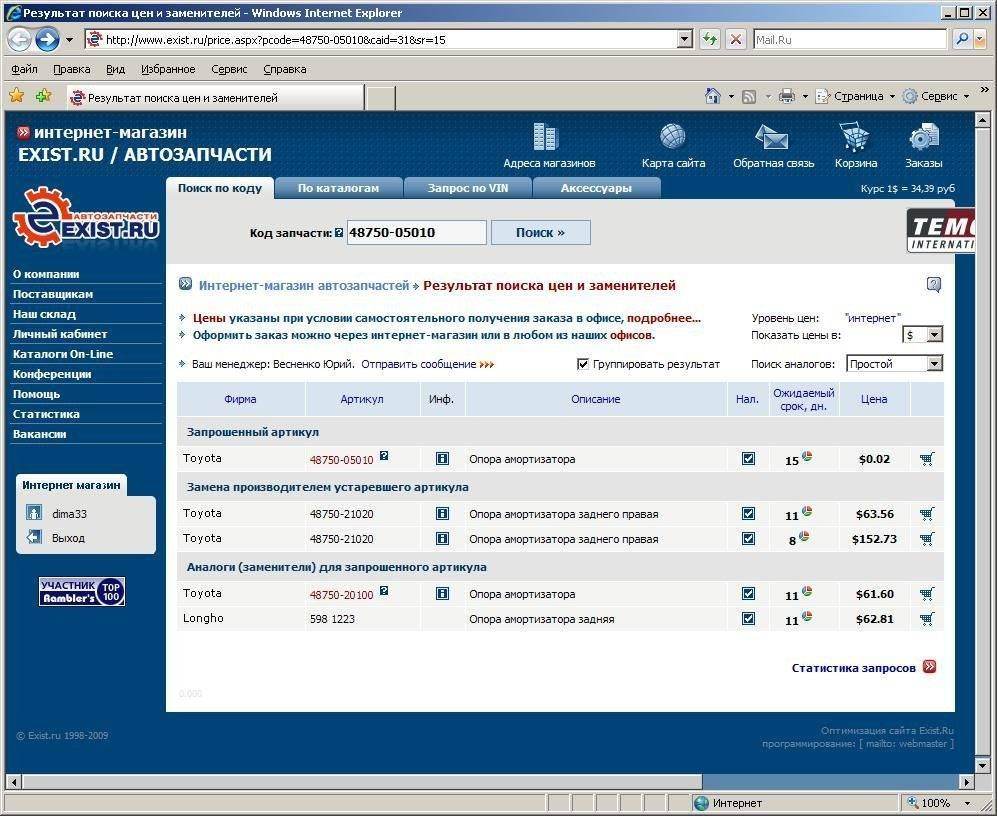Toggle availability checkbox for Longho row
Viewport: 997px width, 816px height.
click(748, 619)
